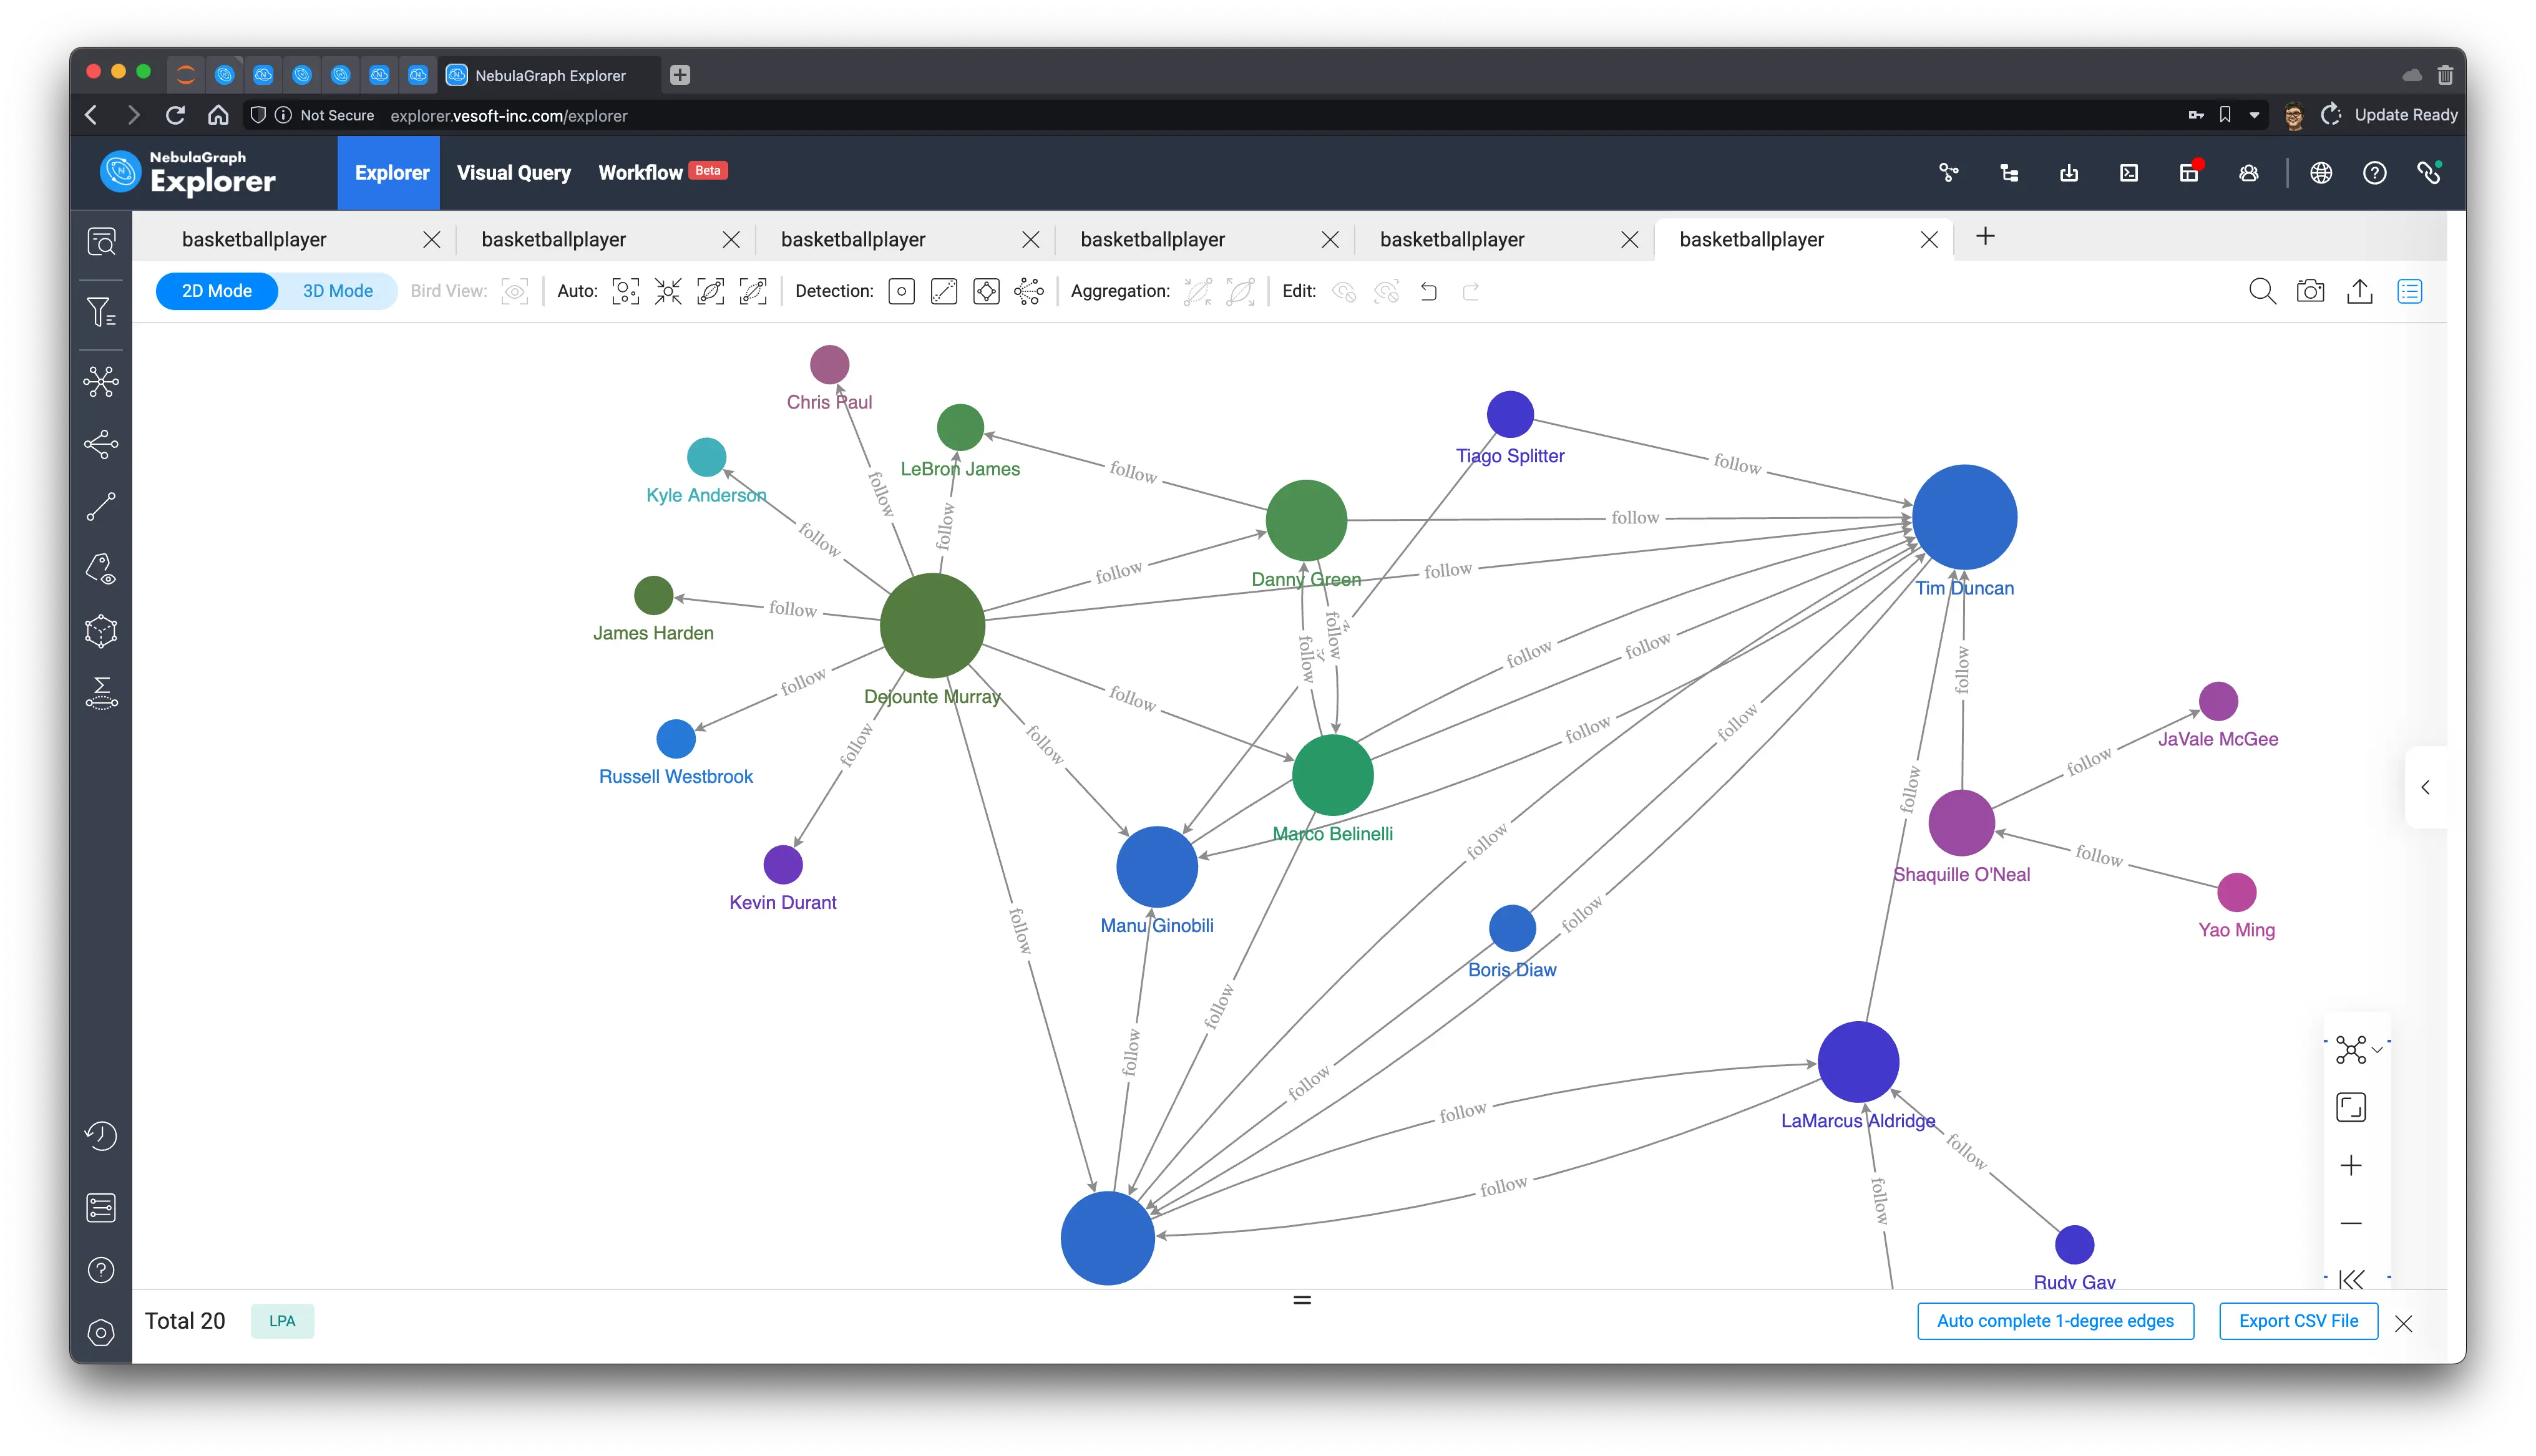Click the search icon in toolbar
2536x1456 pixels.
tap(2261, 291)
